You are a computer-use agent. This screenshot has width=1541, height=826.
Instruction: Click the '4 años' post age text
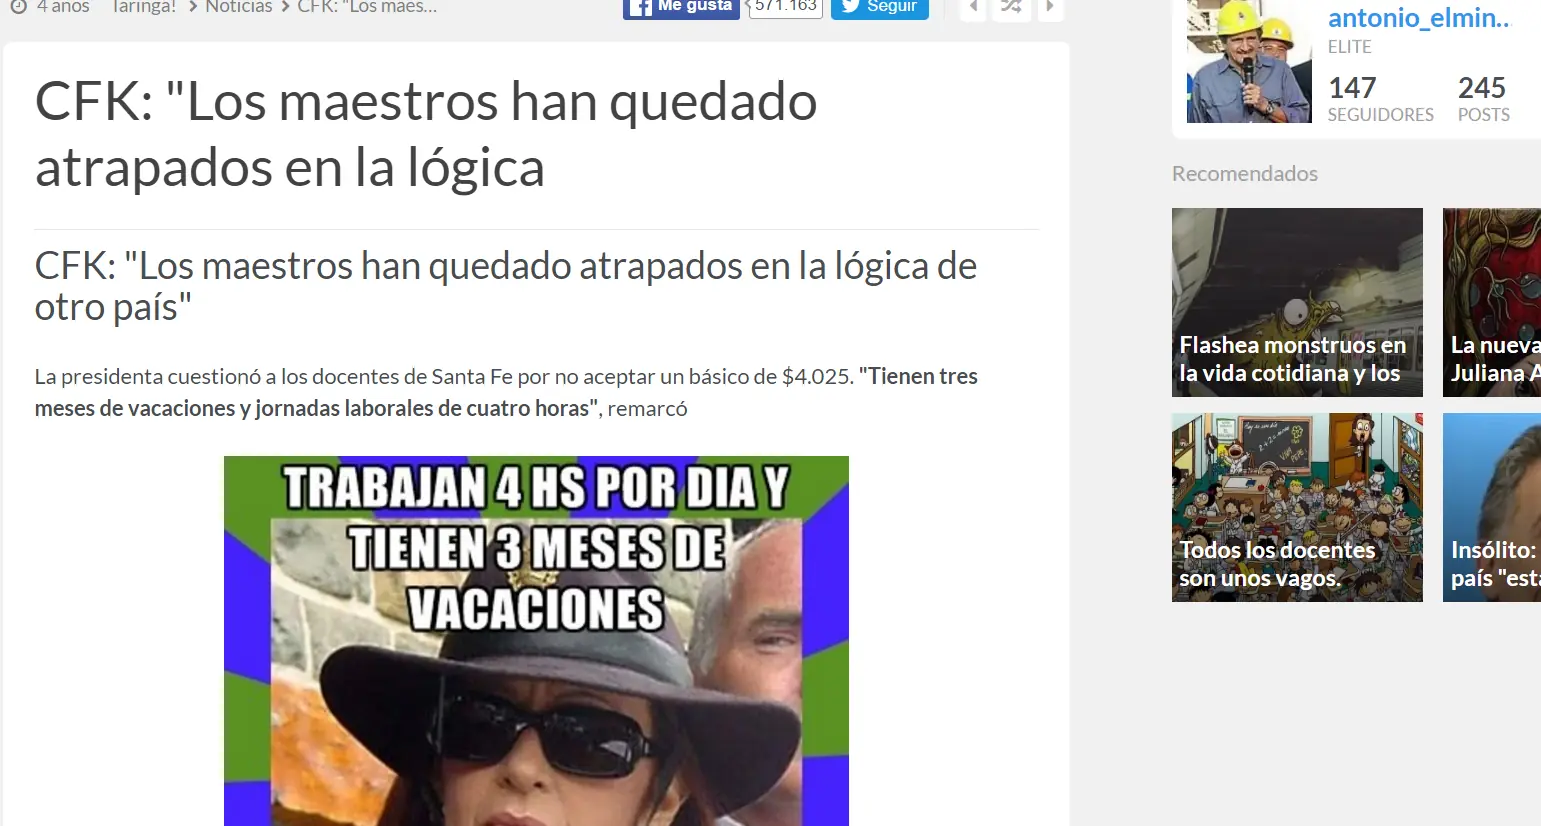(x=63, y=7)
